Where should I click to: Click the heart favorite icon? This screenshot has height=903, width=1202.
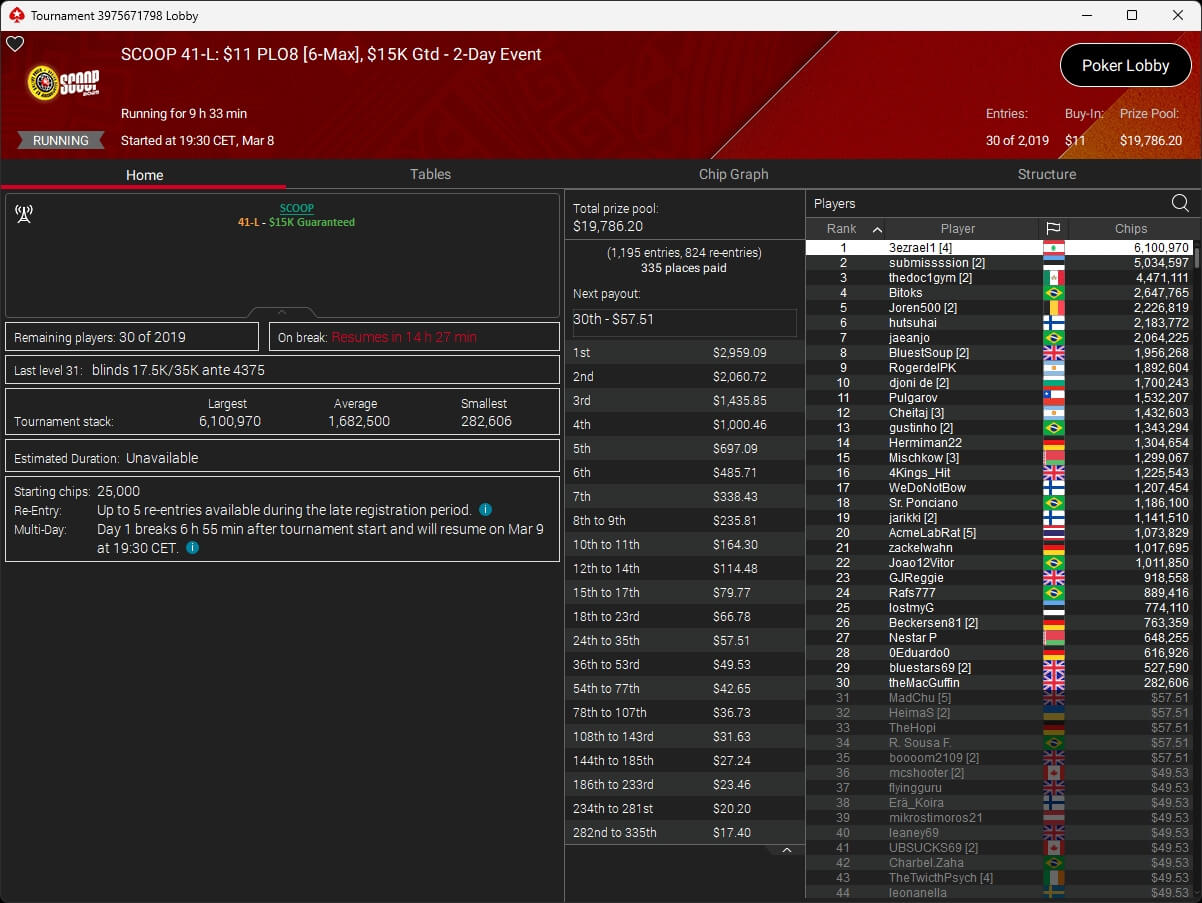(x=15, y=44)
